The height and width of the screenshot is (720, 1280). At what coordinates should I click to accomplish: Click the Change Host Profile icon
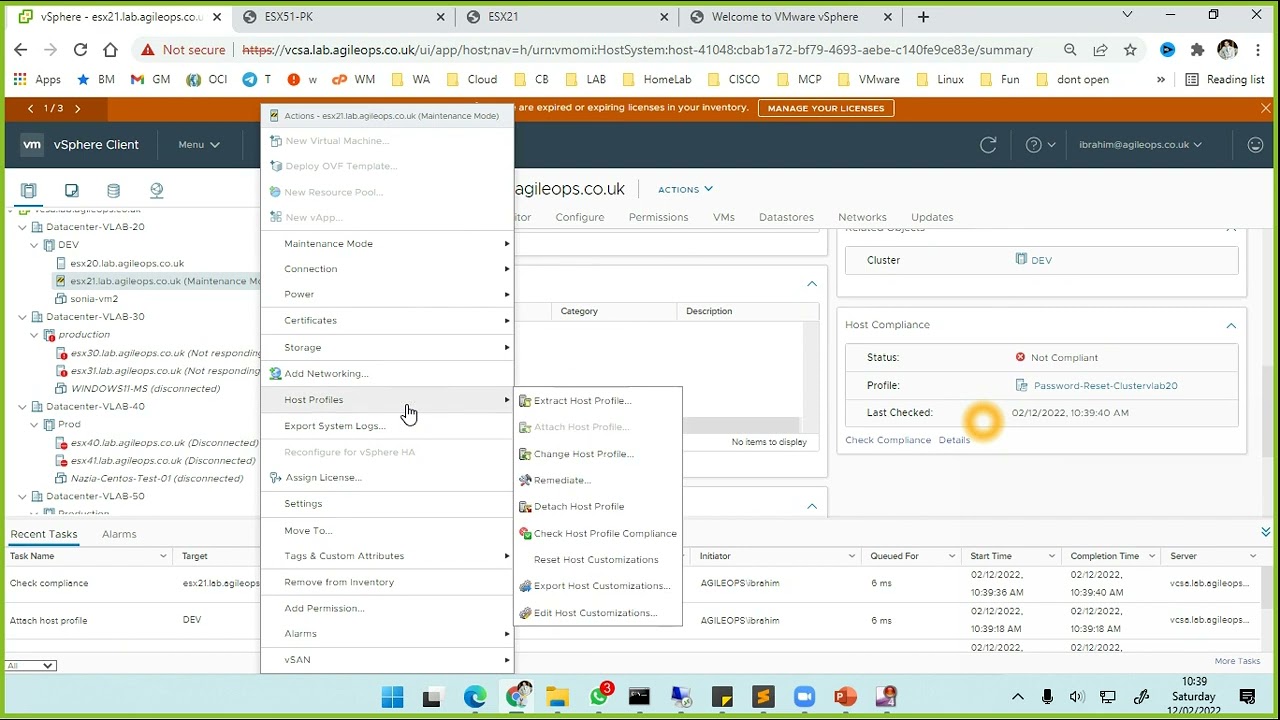(x=525, y=454)
